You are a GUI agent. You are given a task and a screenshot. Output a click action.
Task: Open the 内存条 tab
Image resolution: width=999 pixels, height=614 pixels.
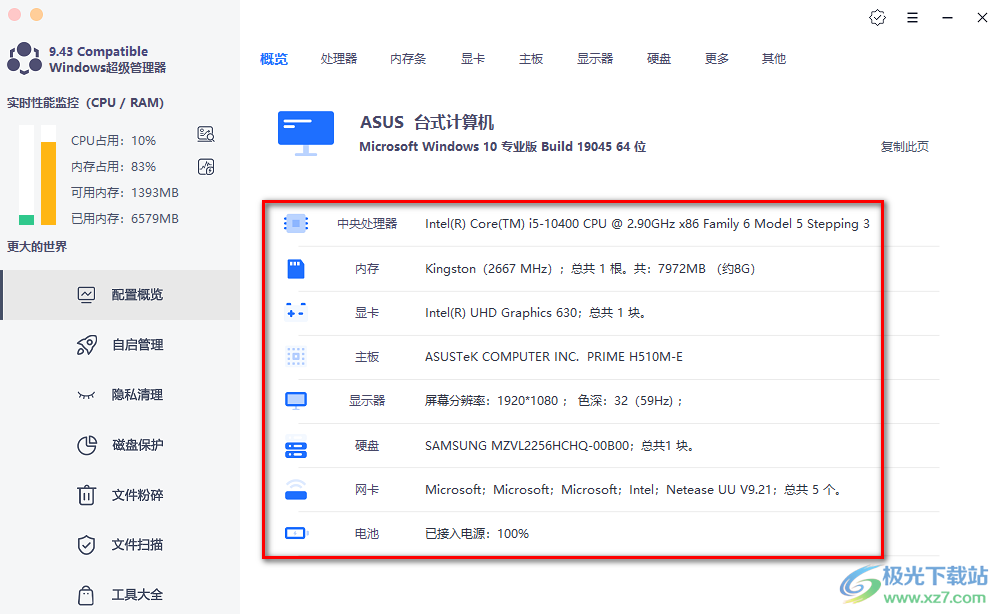coord(408,59)
